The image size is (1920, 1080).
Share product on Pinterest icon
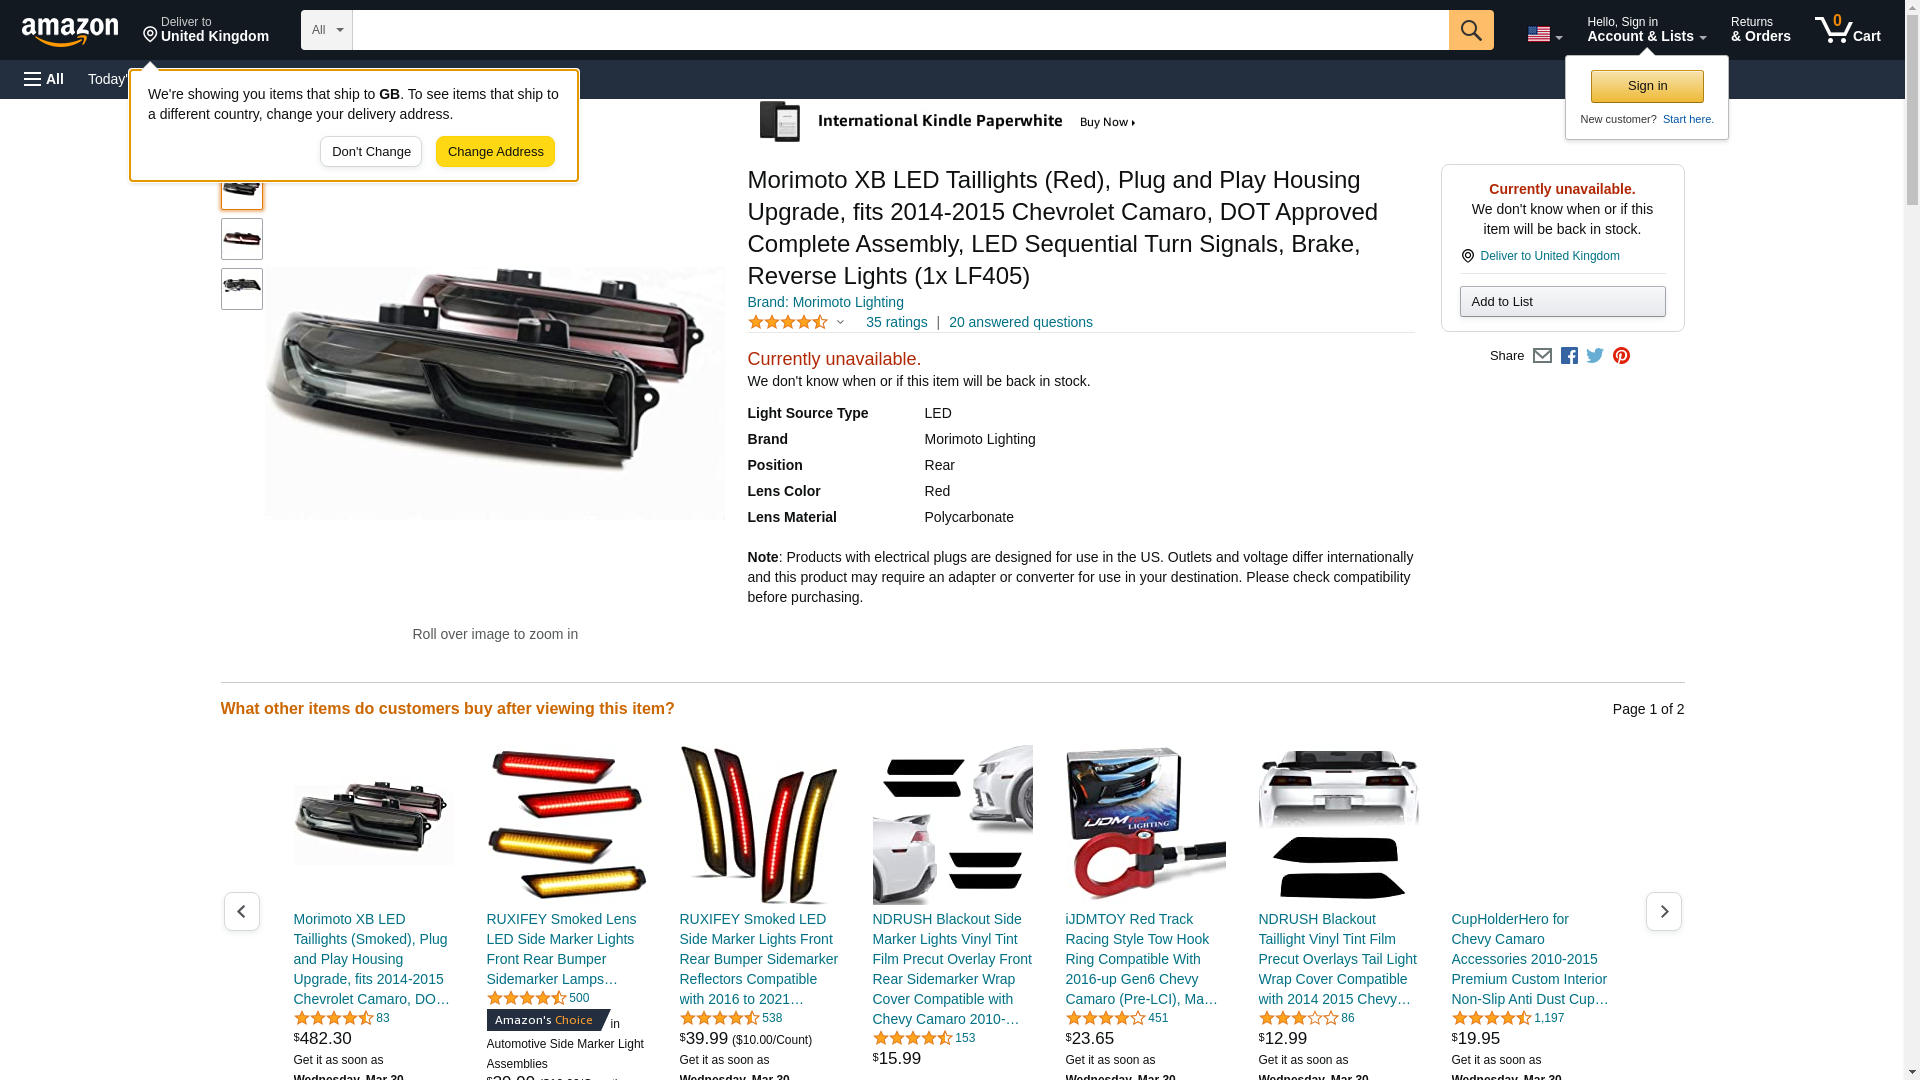1621,356
